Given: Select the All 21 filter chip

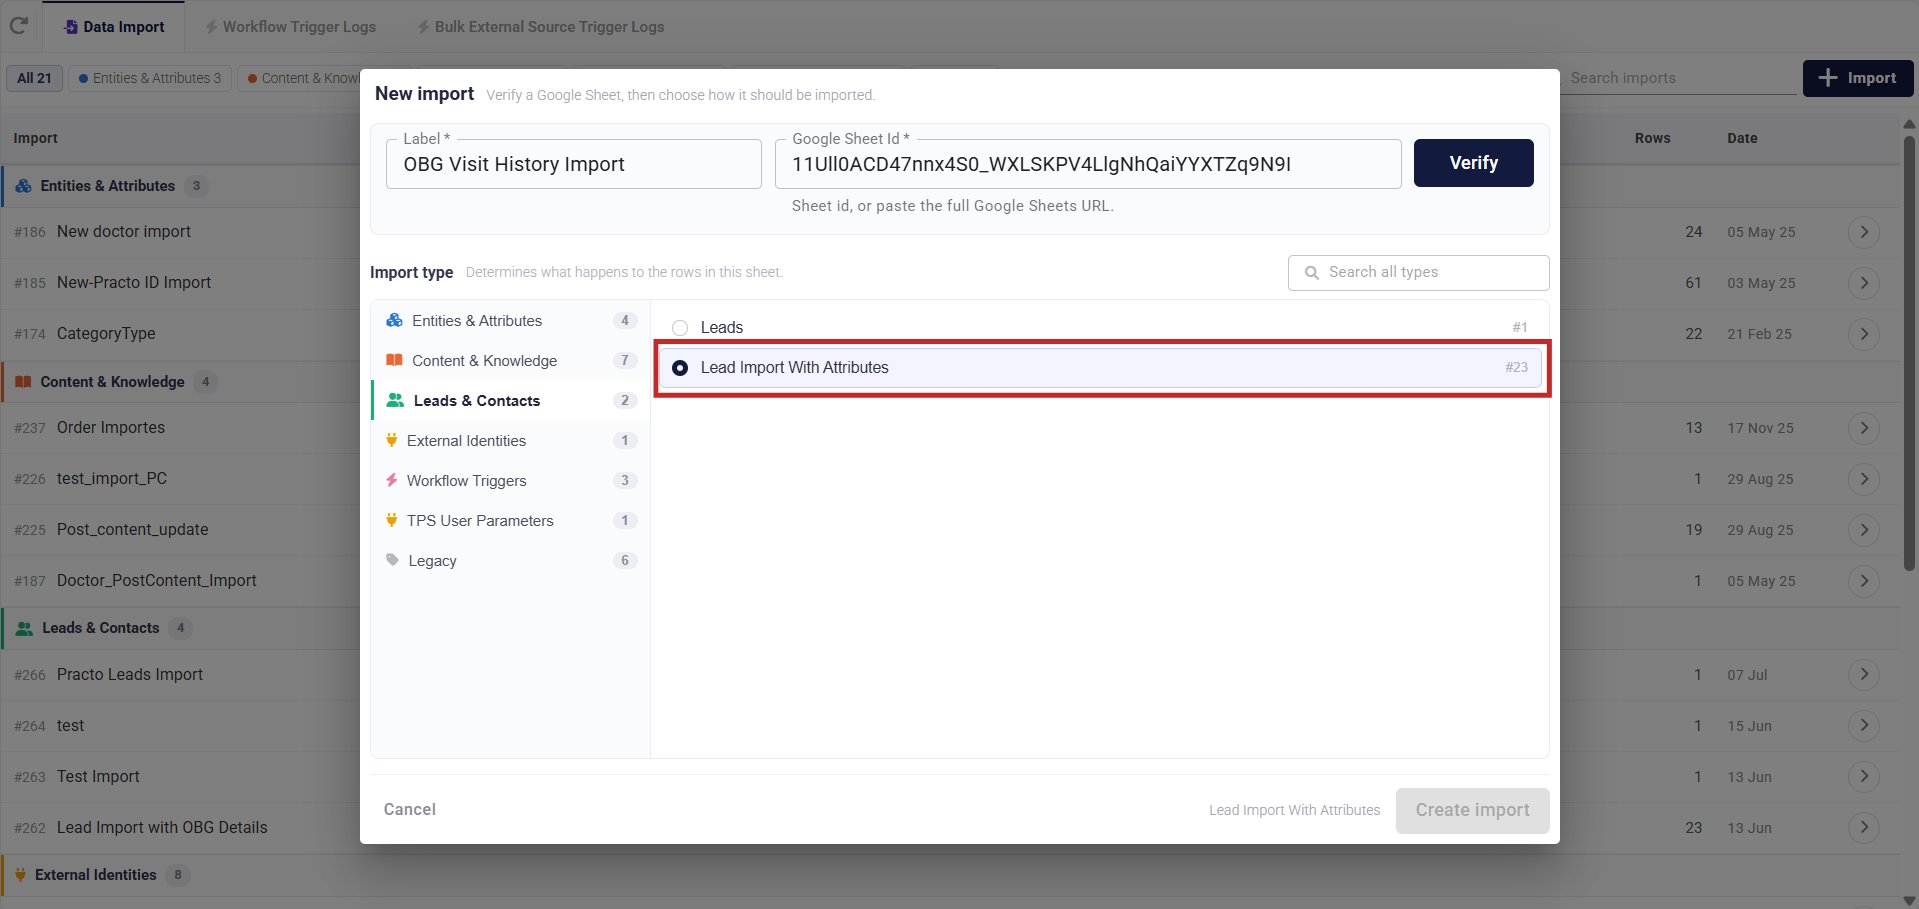Looking at the screenshot, I should coord(34,78).
